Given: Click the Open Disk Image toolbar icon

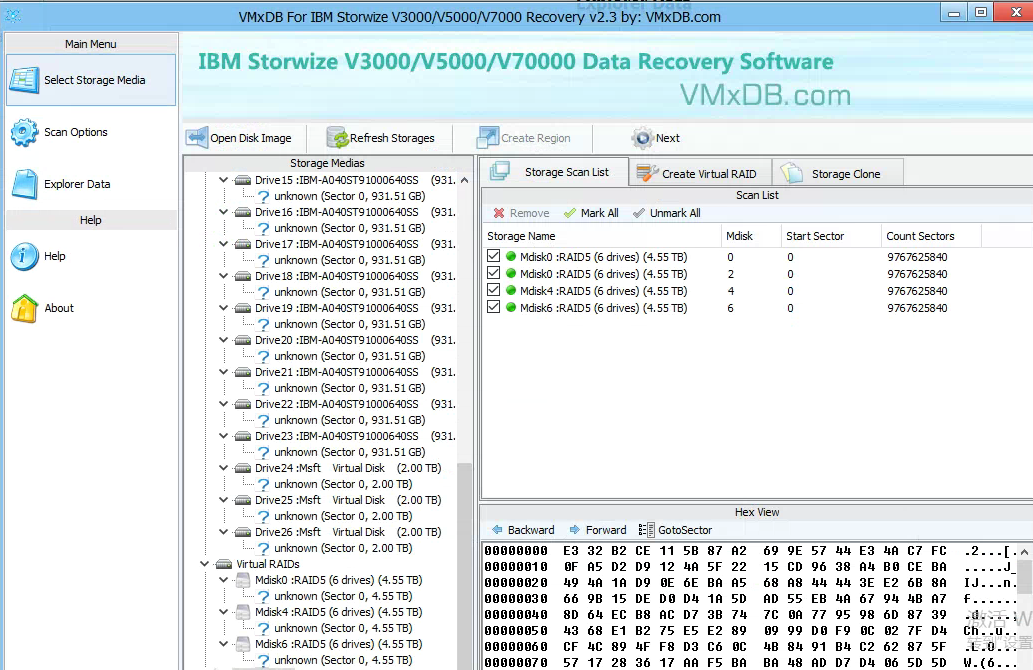Looking at the screenshot, I should pyautogui.click(x=197, y=138).
